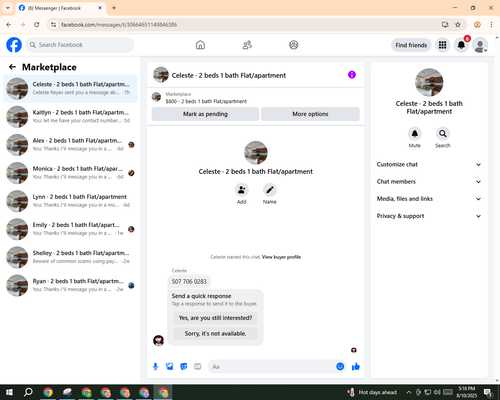The width and height of the screenshot is (500, 400).
Task: Click Chrome profile icon in toolbar
Action: (477, 25)
